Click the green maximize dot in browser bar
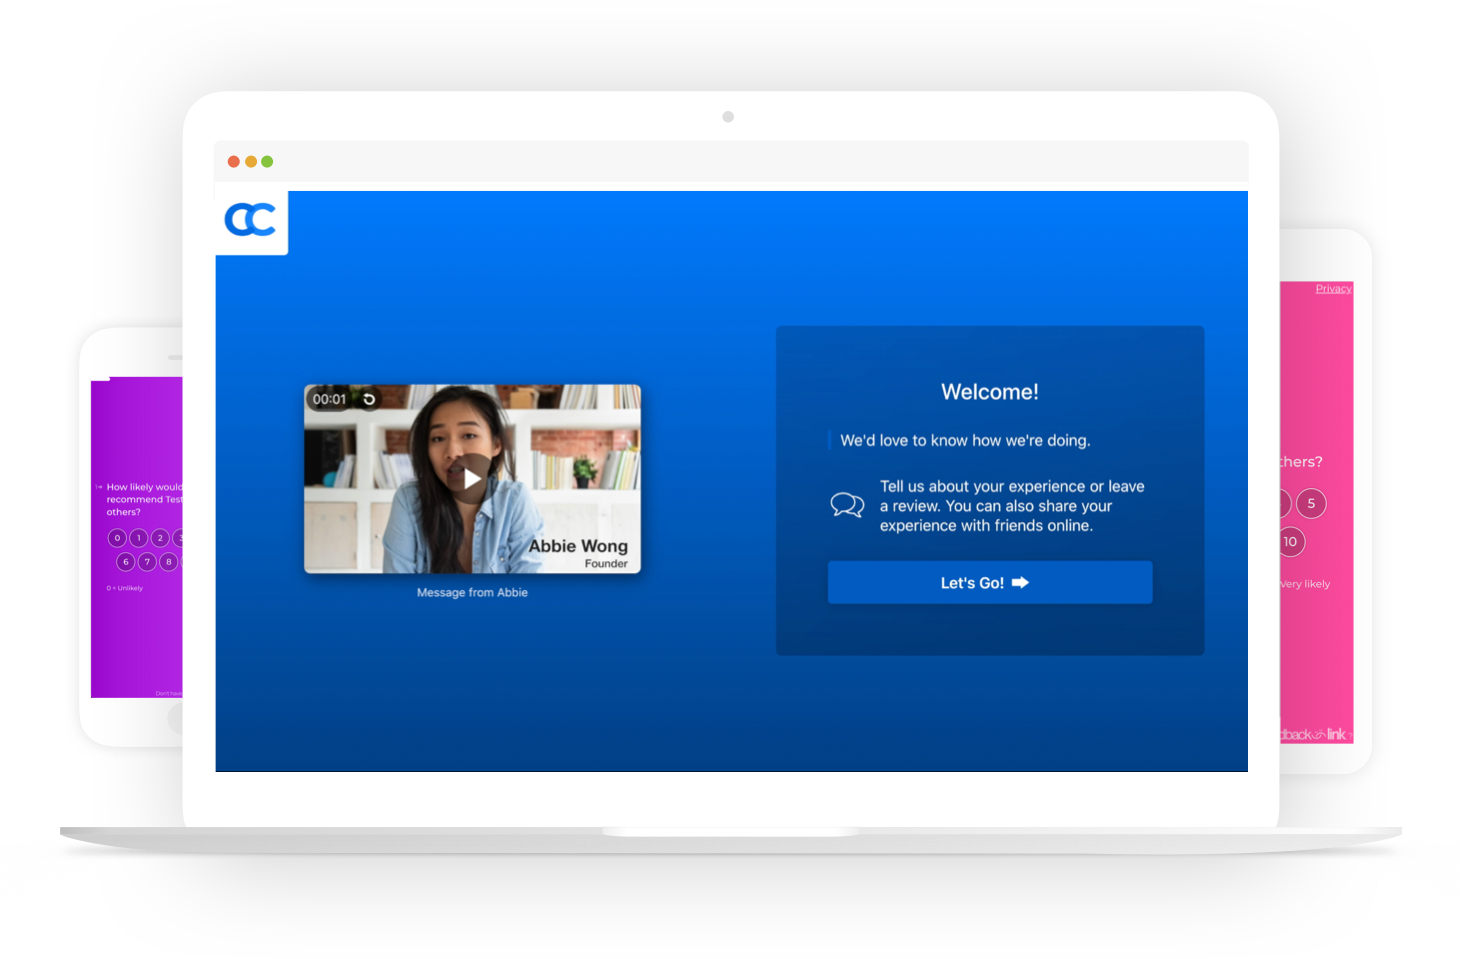The width and height of the screenshot is (1460, 959). click(x=267, y=162)
